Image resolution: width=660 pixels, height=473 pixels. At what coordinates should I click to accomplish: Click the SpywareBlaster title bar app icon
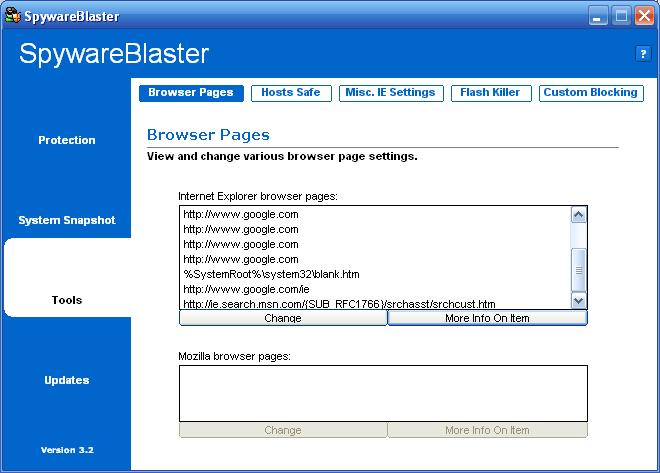(x=12, y=15)
